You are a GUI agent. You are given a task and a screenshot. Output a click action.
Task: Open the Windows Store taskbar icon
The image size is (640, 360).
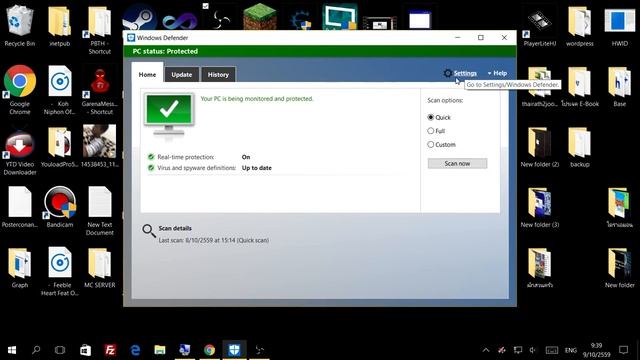pyautogui.click(x=85, y=350)
